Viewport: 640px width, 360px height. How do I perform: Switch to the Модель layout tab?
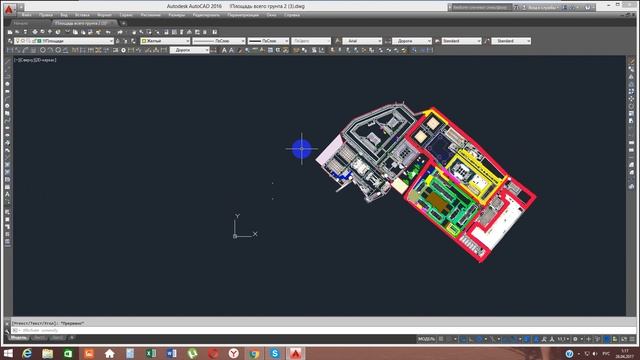[19, 338]
